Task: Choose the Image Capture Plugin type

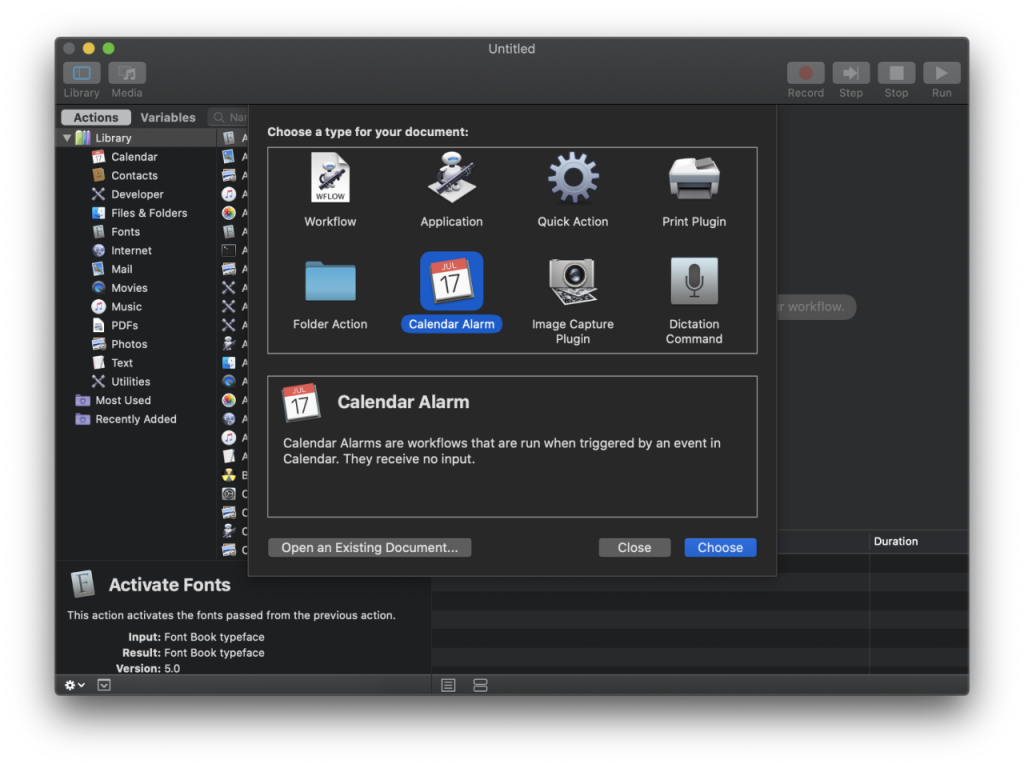Action: click(x=573, y=300)
